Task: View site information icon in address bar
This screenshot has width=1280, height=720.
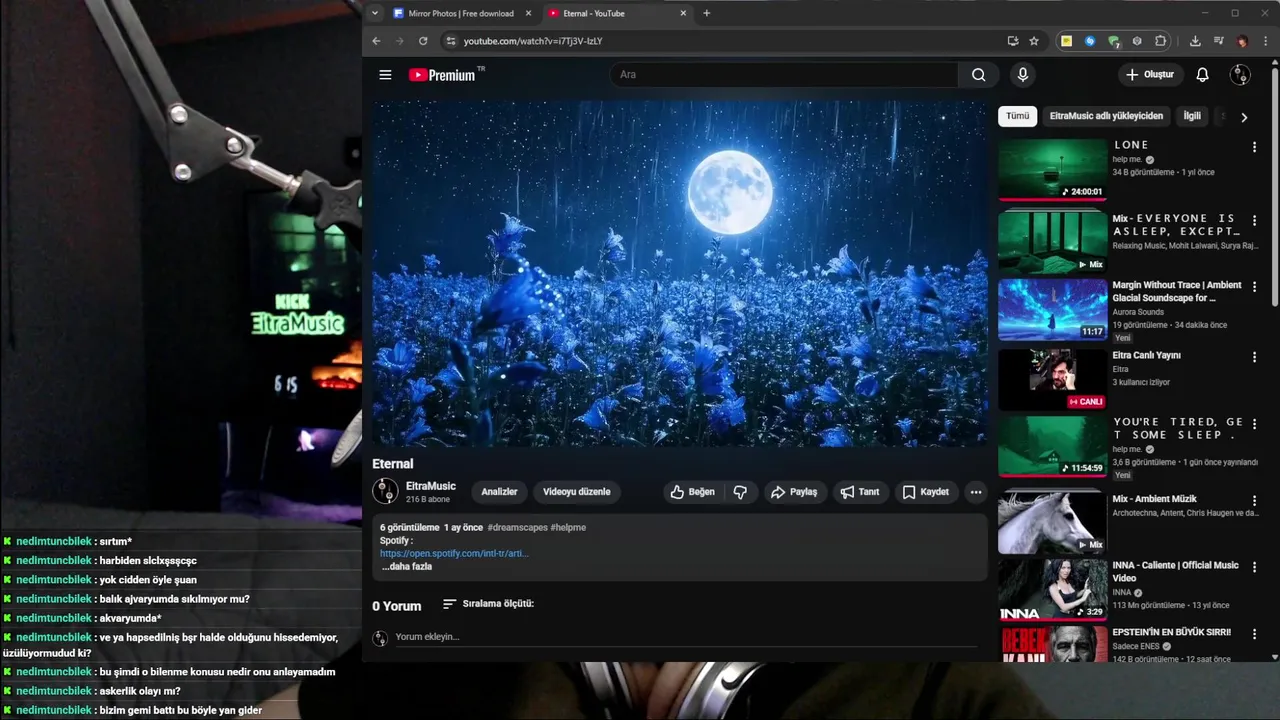Action: 451,41
